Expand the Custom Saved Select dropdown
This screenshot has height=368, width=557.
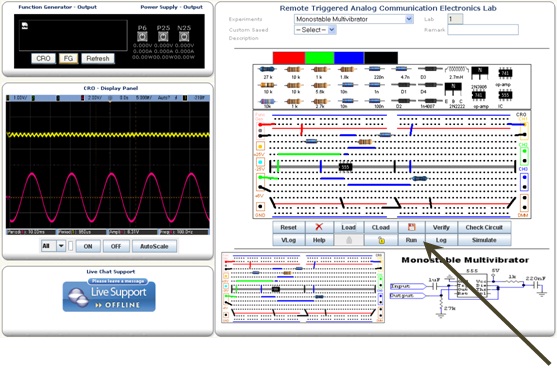pos(315,30)
